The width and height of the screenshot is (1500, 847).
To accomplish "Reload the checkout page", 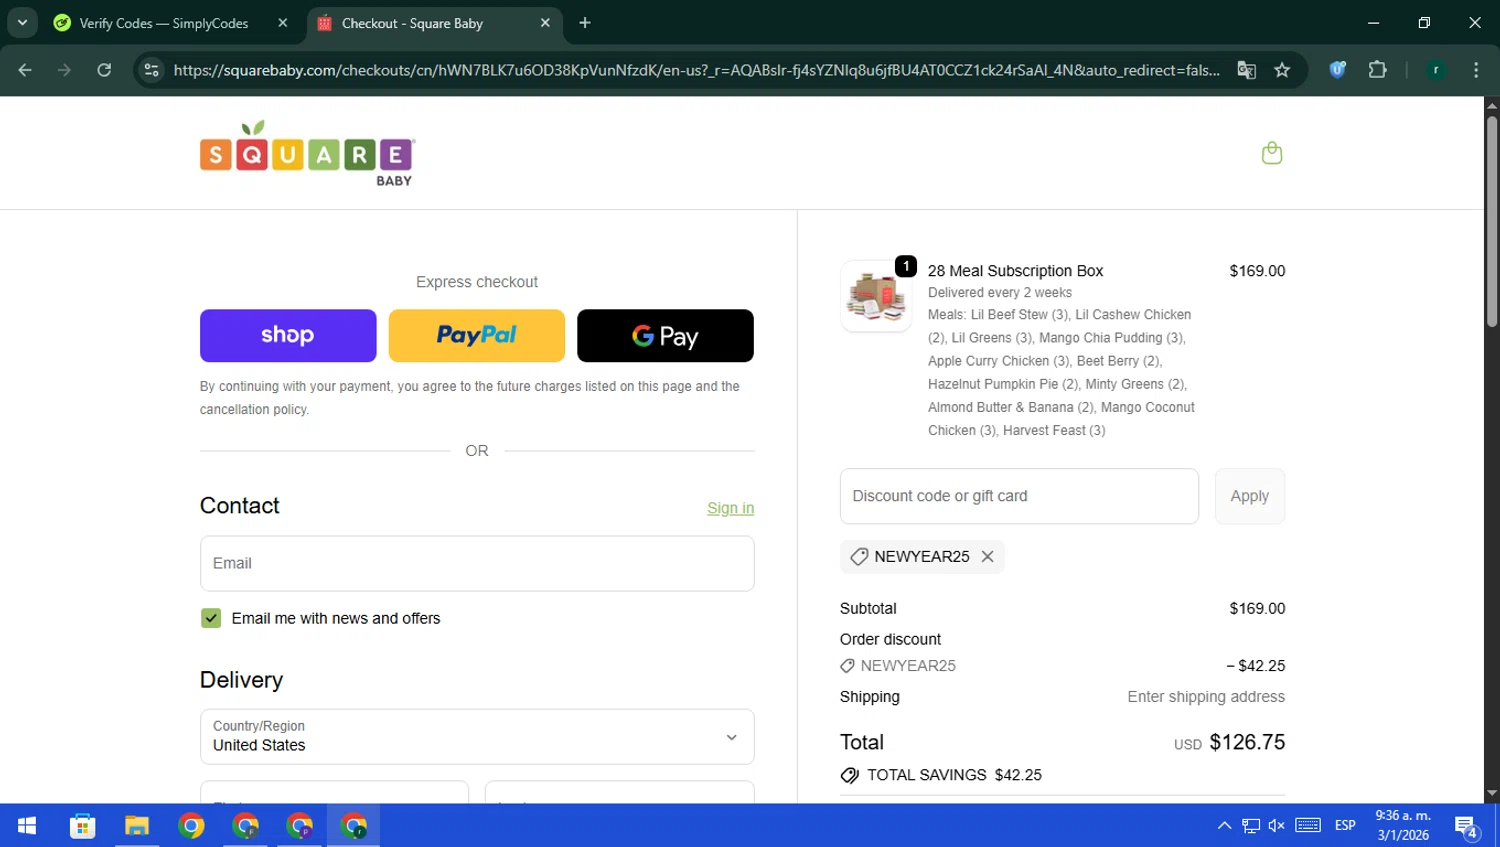I will coord(104,70).
